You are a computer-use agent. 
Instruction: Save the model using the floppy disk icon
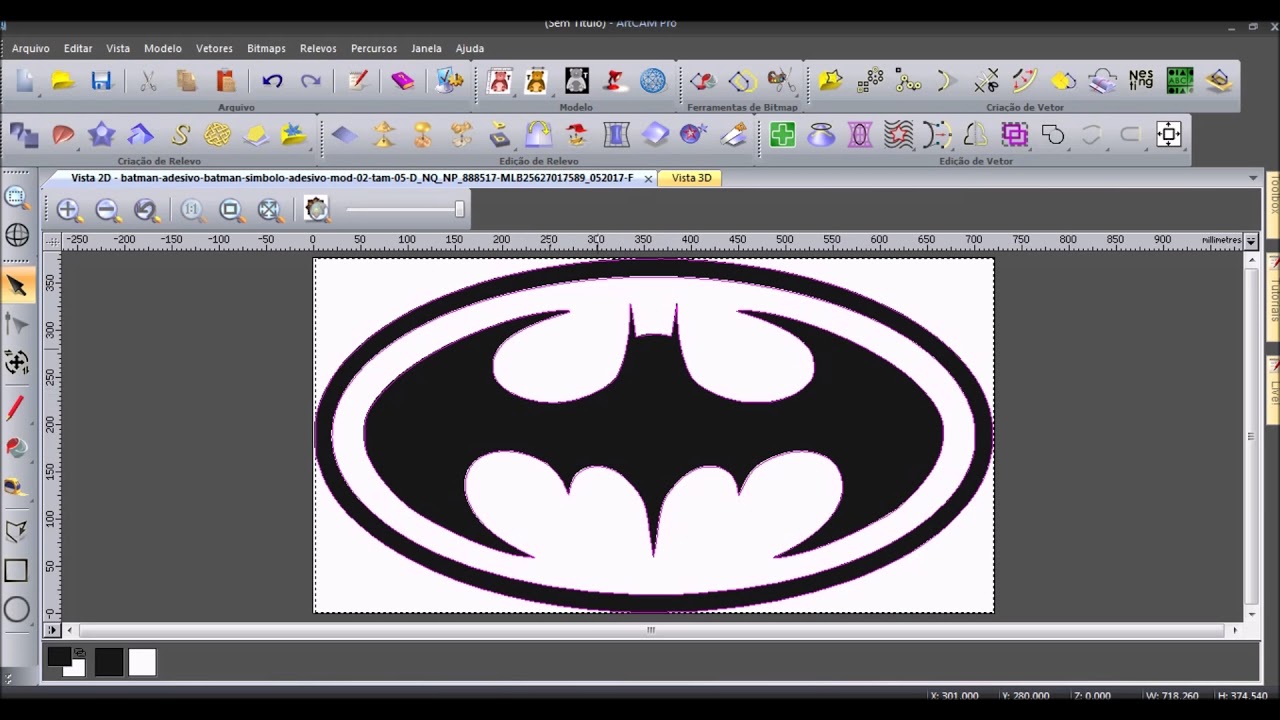pos(101,81)
